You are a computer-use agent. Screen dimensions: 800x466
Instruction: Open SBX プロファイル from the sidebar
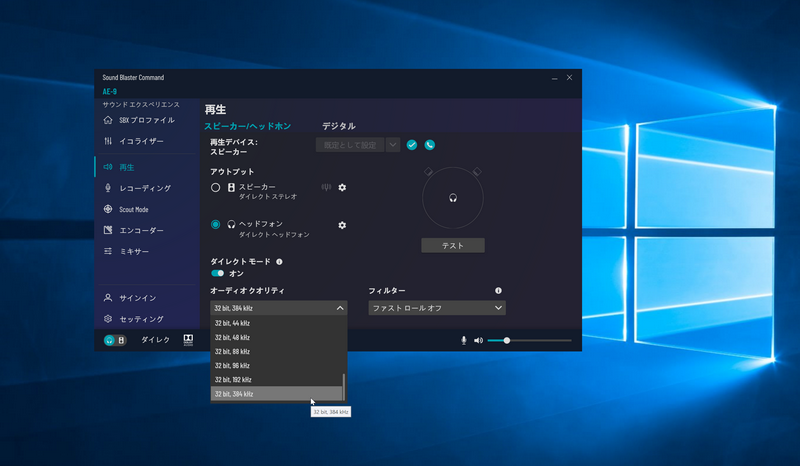pos(139,120)
